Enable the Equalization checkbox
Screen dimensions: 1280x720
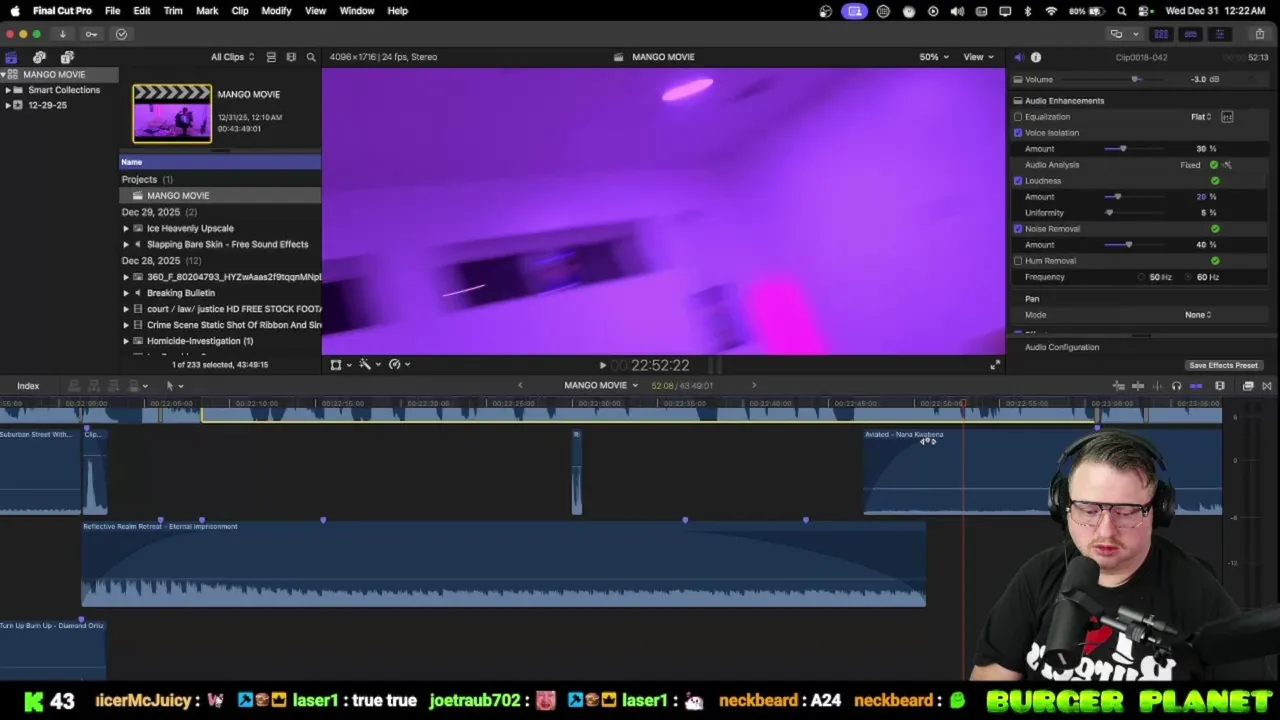click(x=1018, y=117)
